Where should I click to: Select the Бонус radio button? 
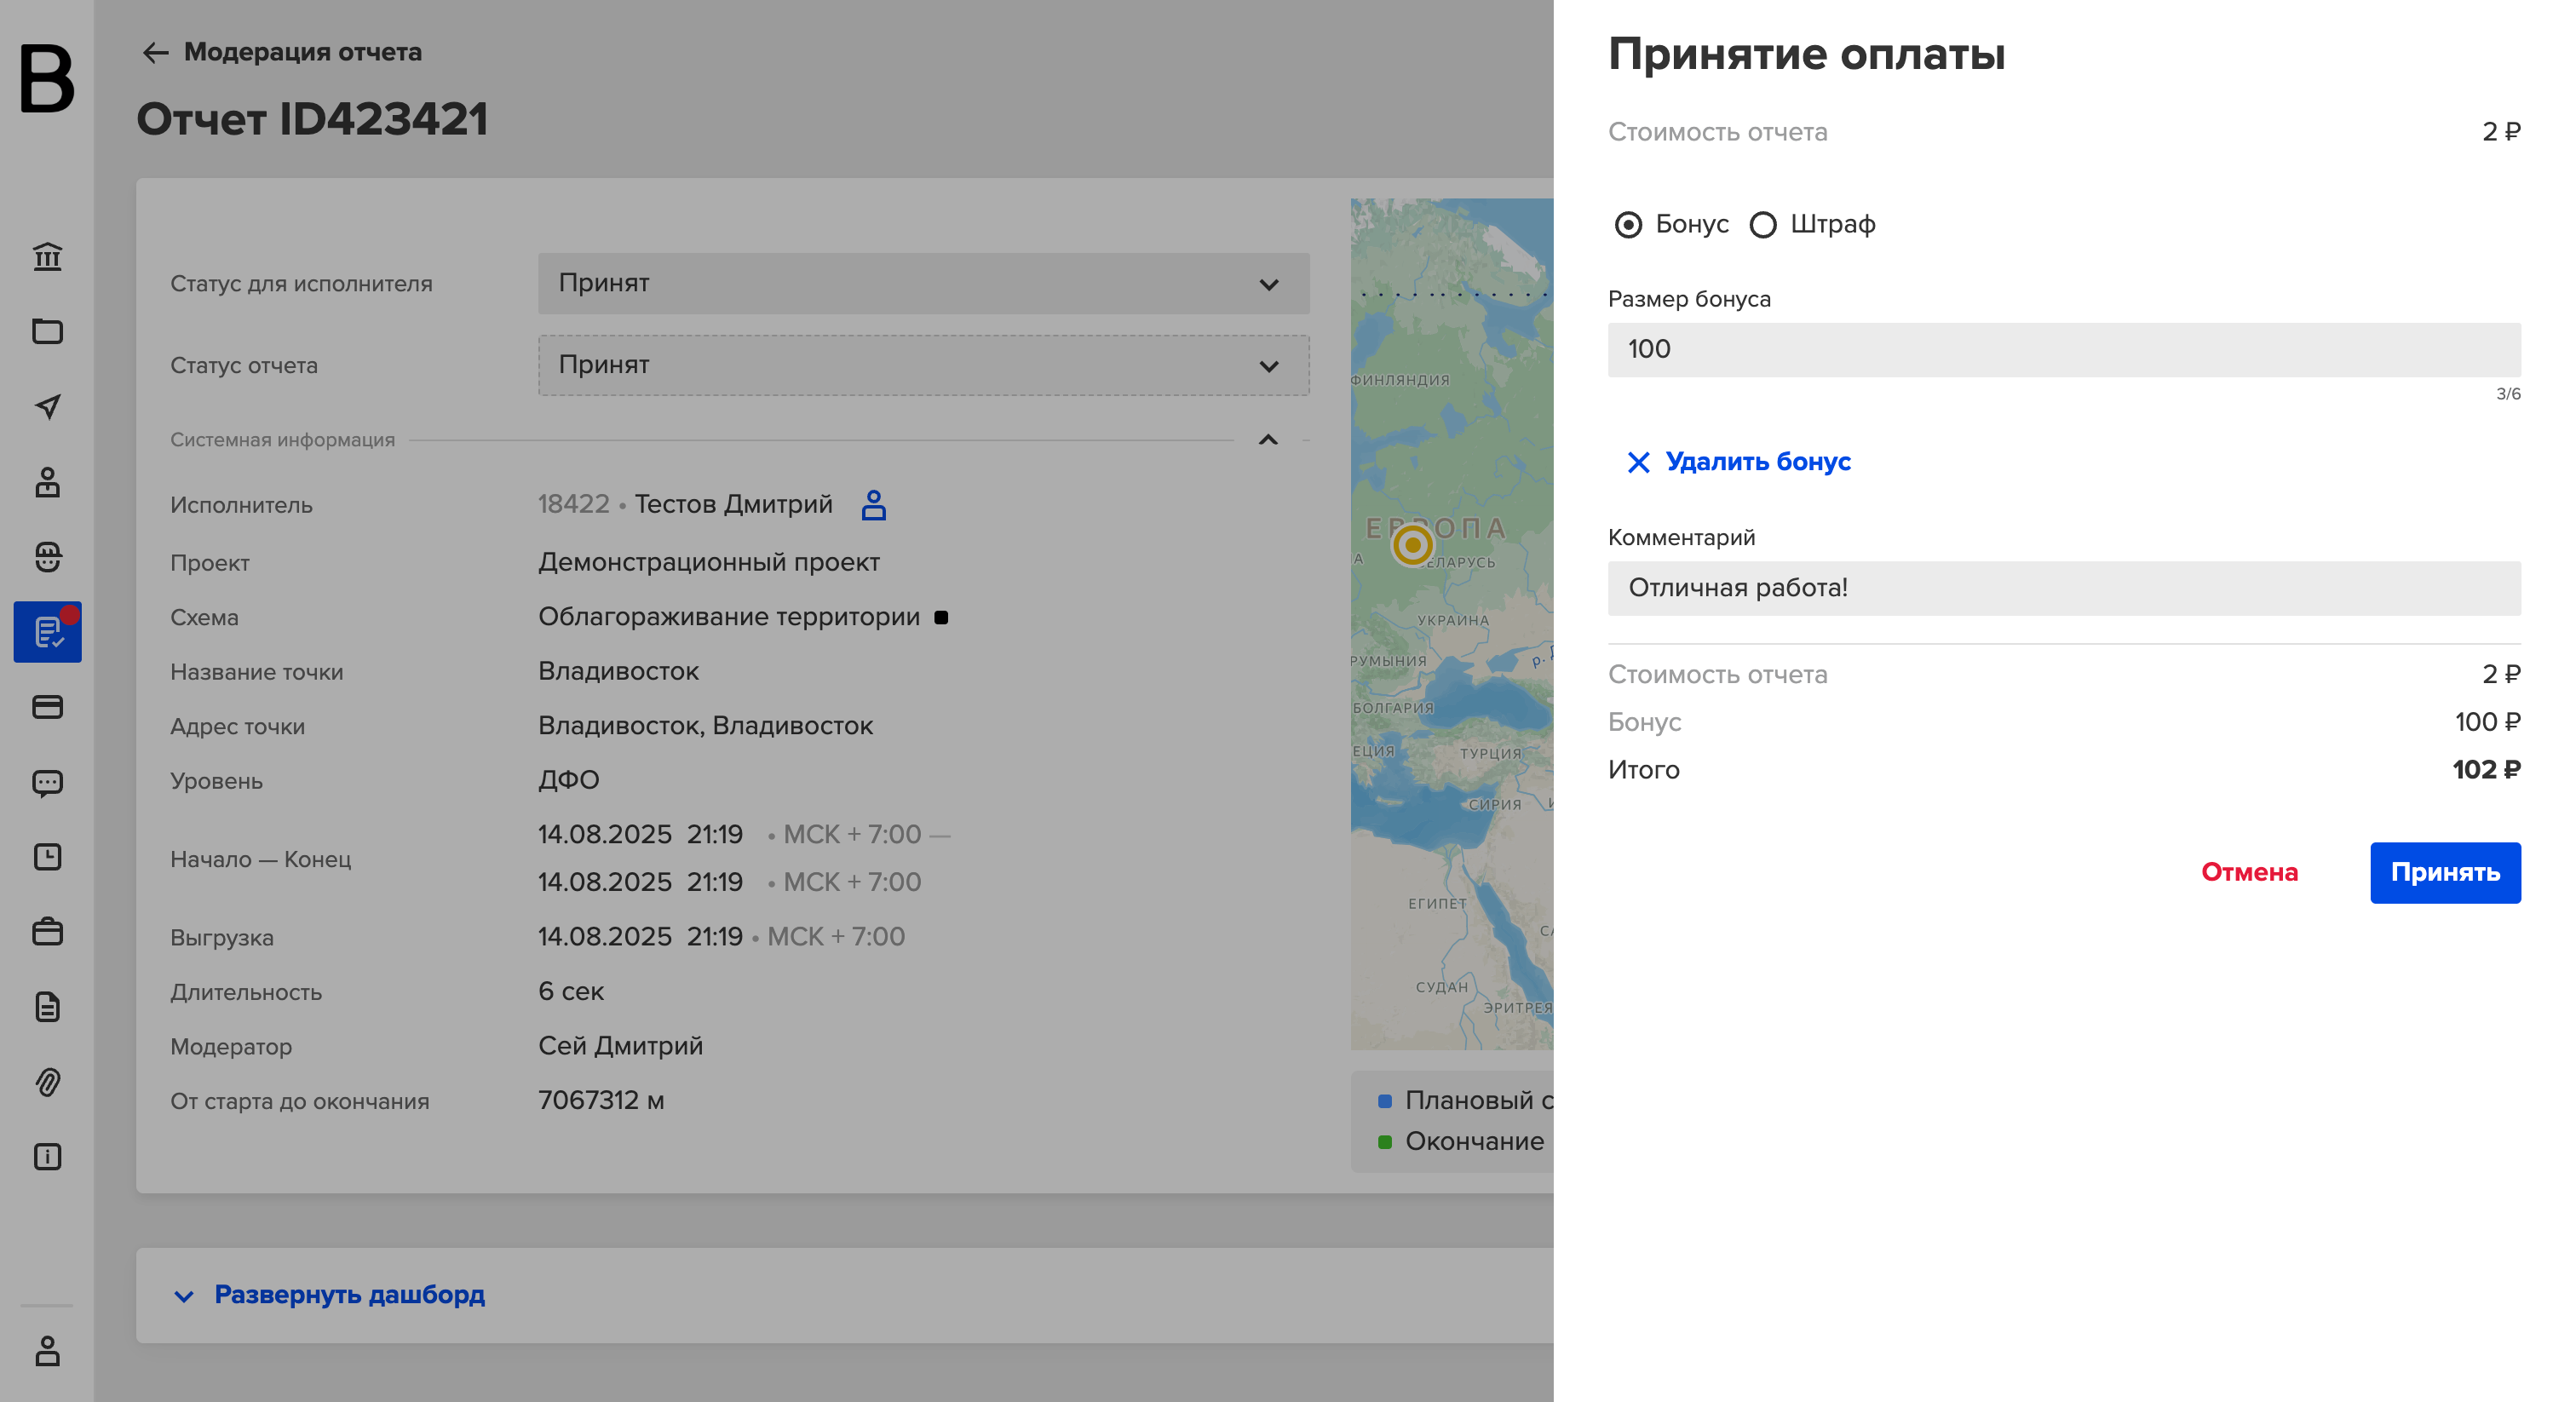(1628, 225)
